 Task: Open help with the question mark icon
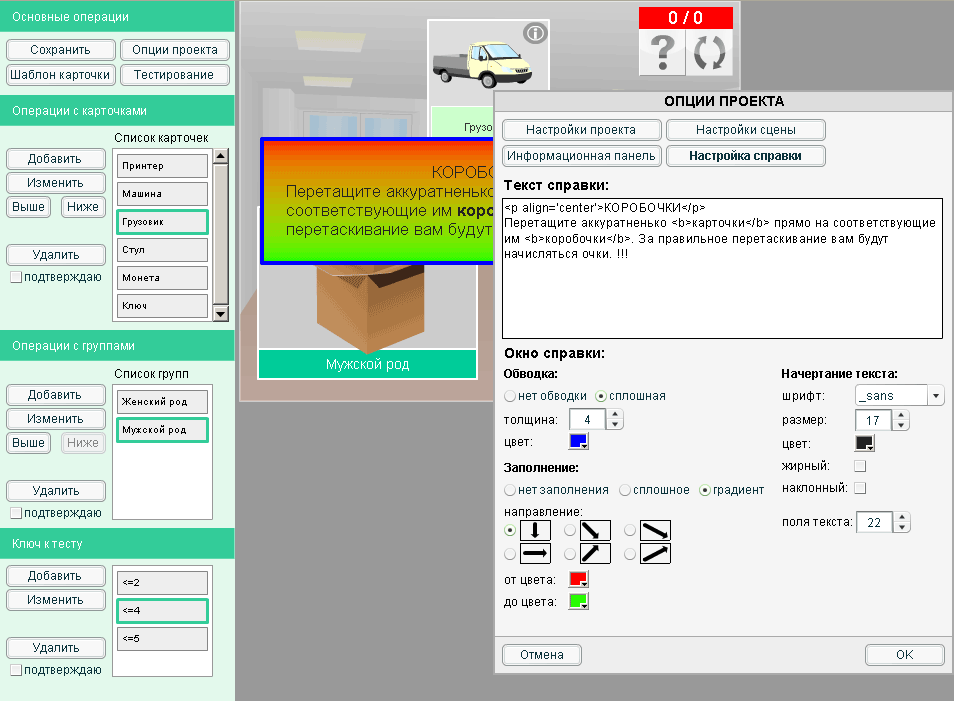pos(662,52)
